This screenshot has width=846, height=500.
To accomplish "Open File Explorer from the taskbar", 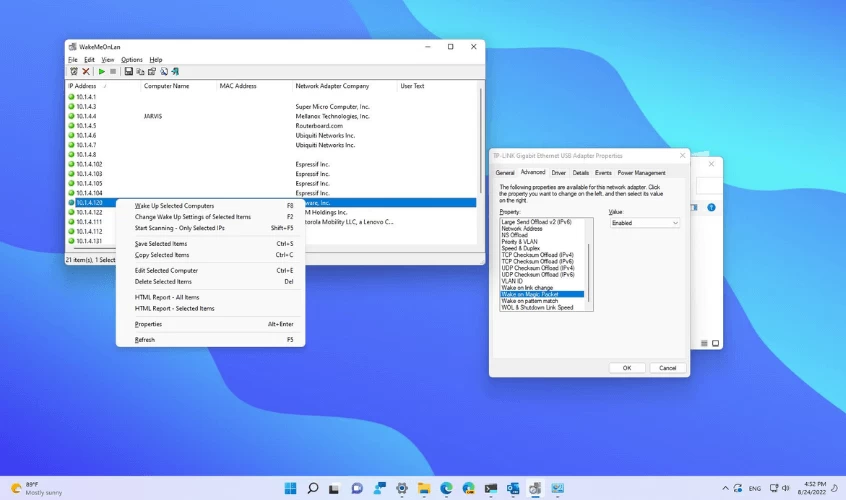I will (x=424, y=489).
